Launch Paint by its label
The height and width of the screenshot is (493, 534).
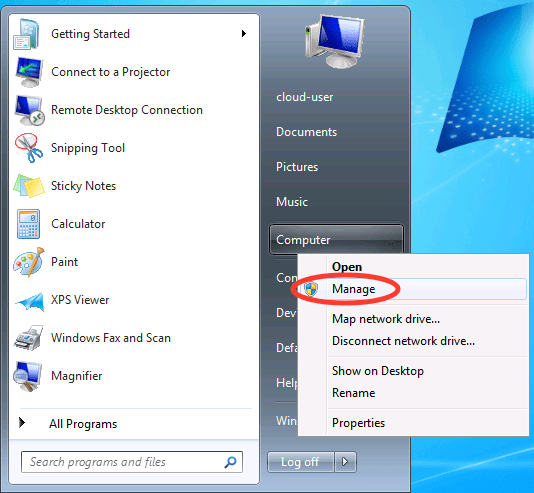(64, 262)
